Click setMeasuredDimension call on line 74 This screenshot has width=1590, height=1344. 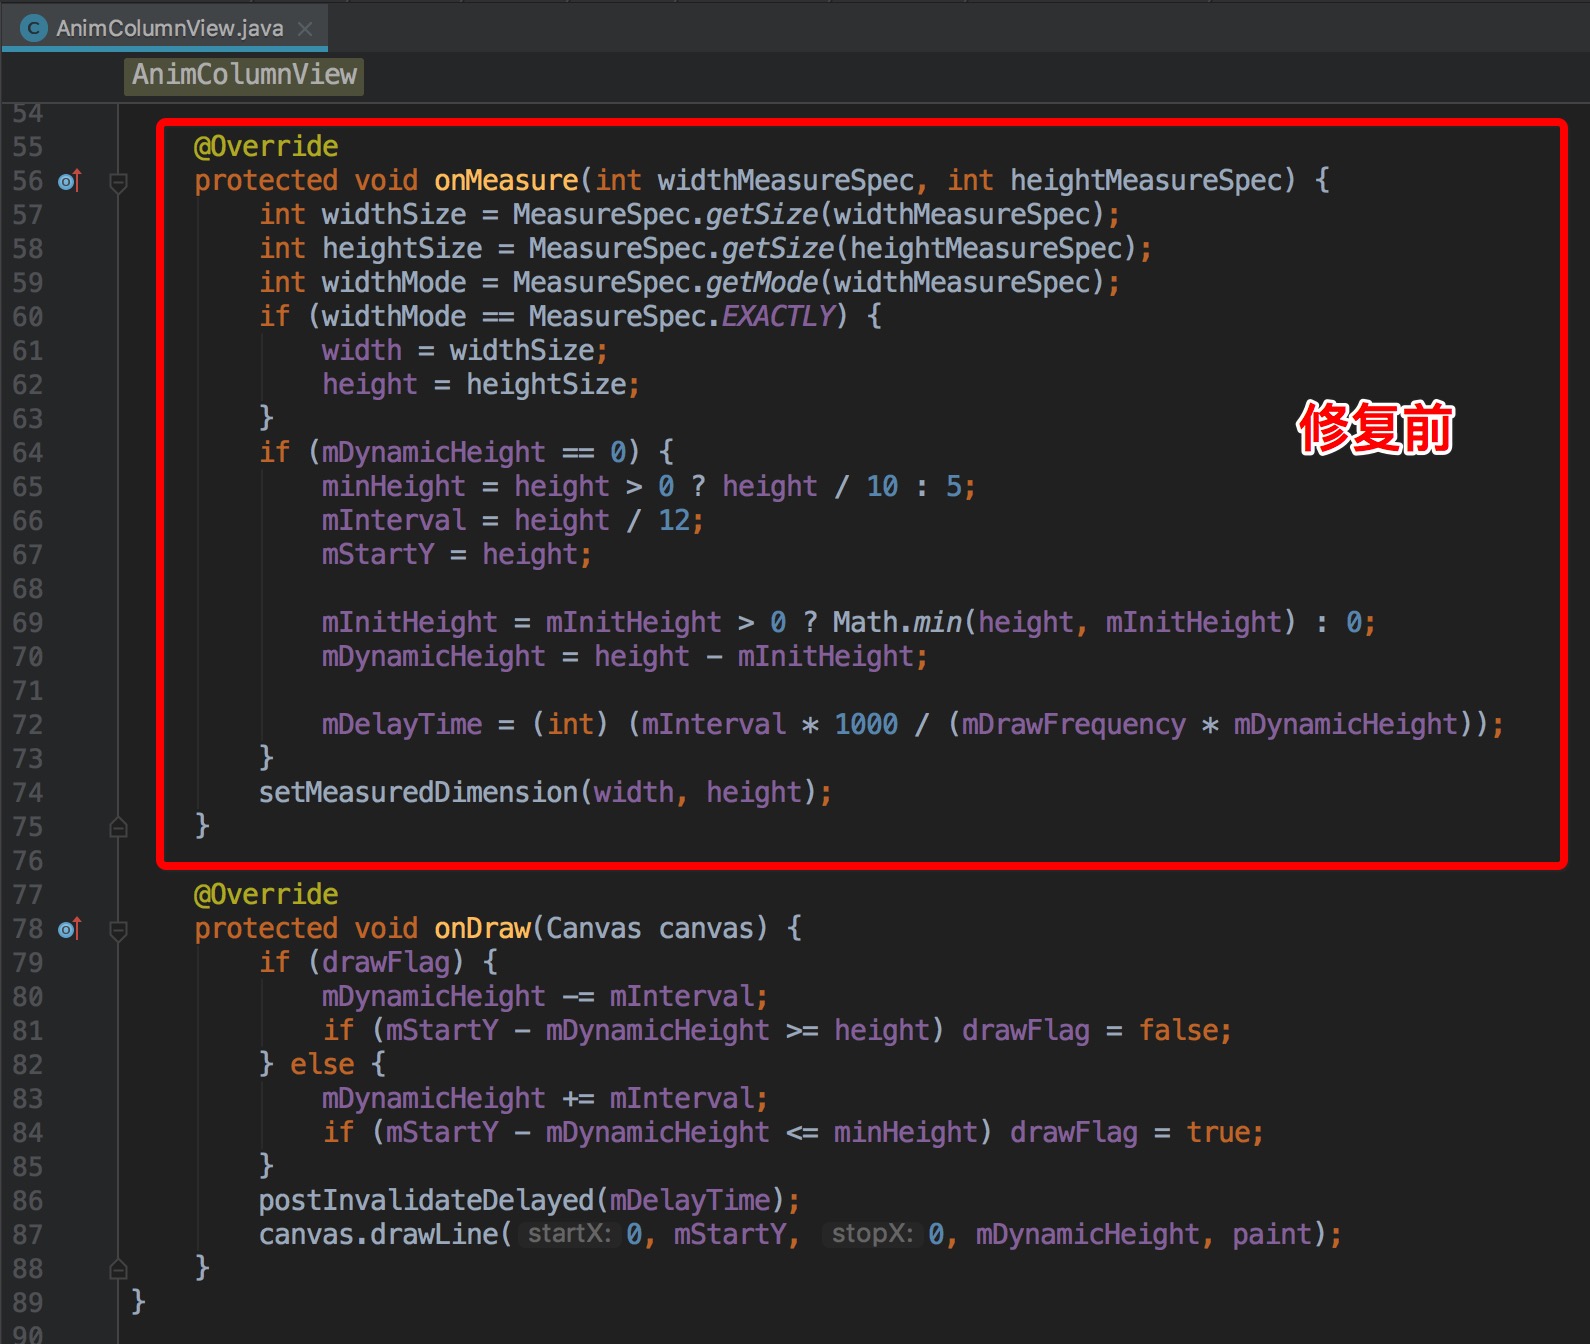[x=418, y=793]
